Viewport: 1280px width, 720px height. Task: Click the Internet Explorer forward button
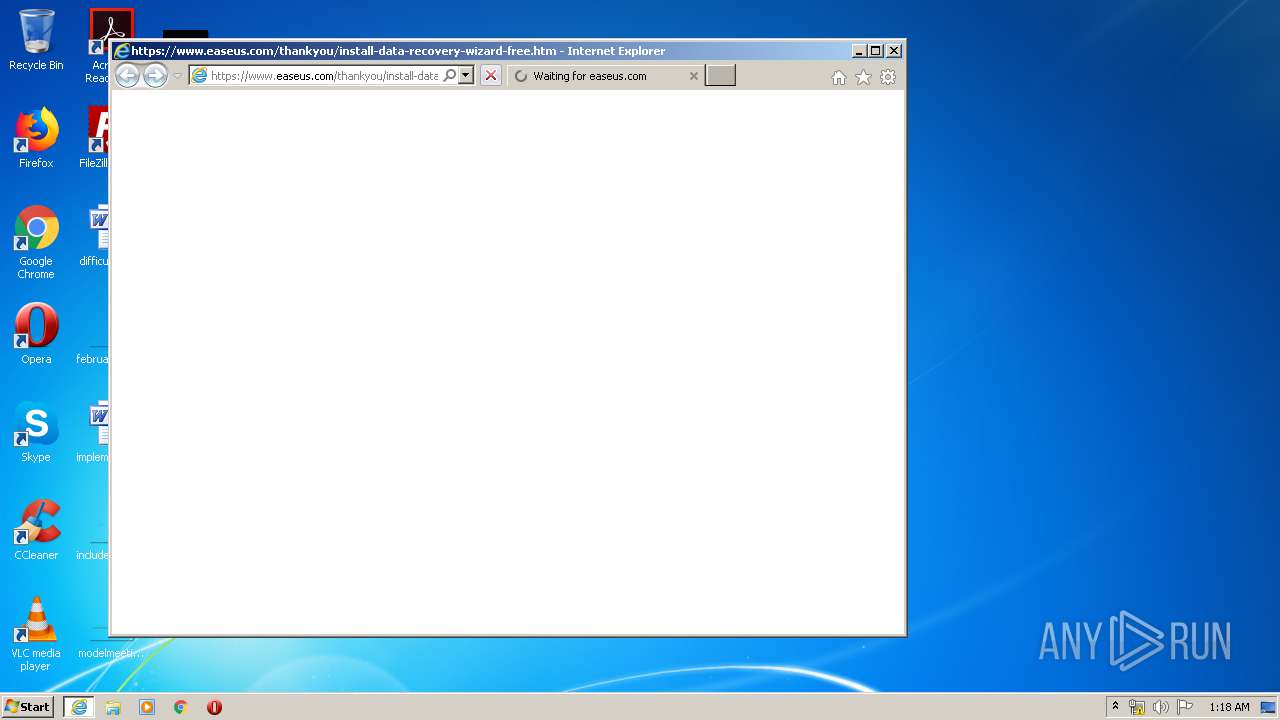[x=155, y=75]
